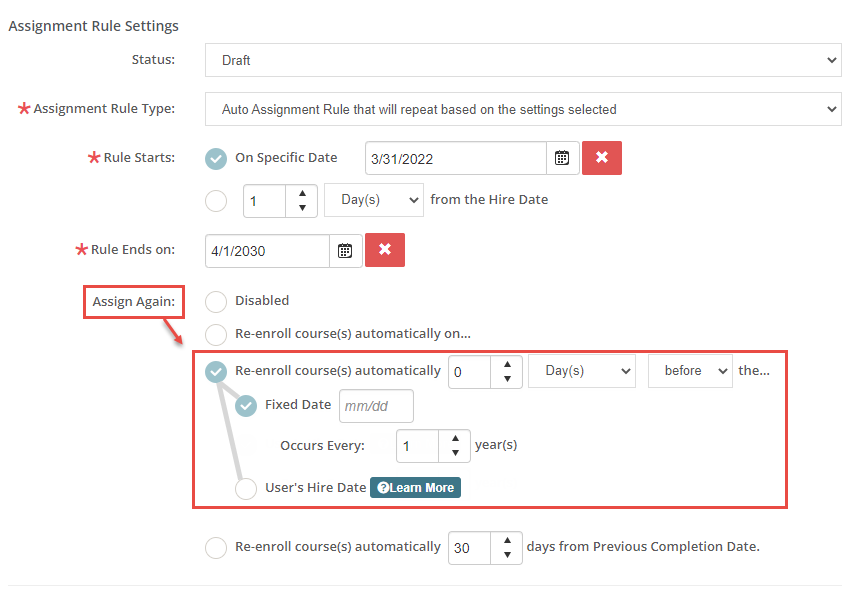
Task: Click the Assignment Rule Settings heading
Action: click(x=93, y=26)
